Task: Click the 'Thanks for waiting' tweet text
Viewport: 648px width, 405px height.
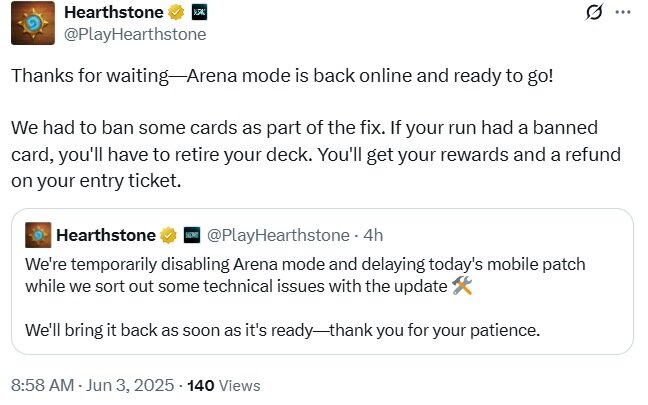Action: coord(282,76)
